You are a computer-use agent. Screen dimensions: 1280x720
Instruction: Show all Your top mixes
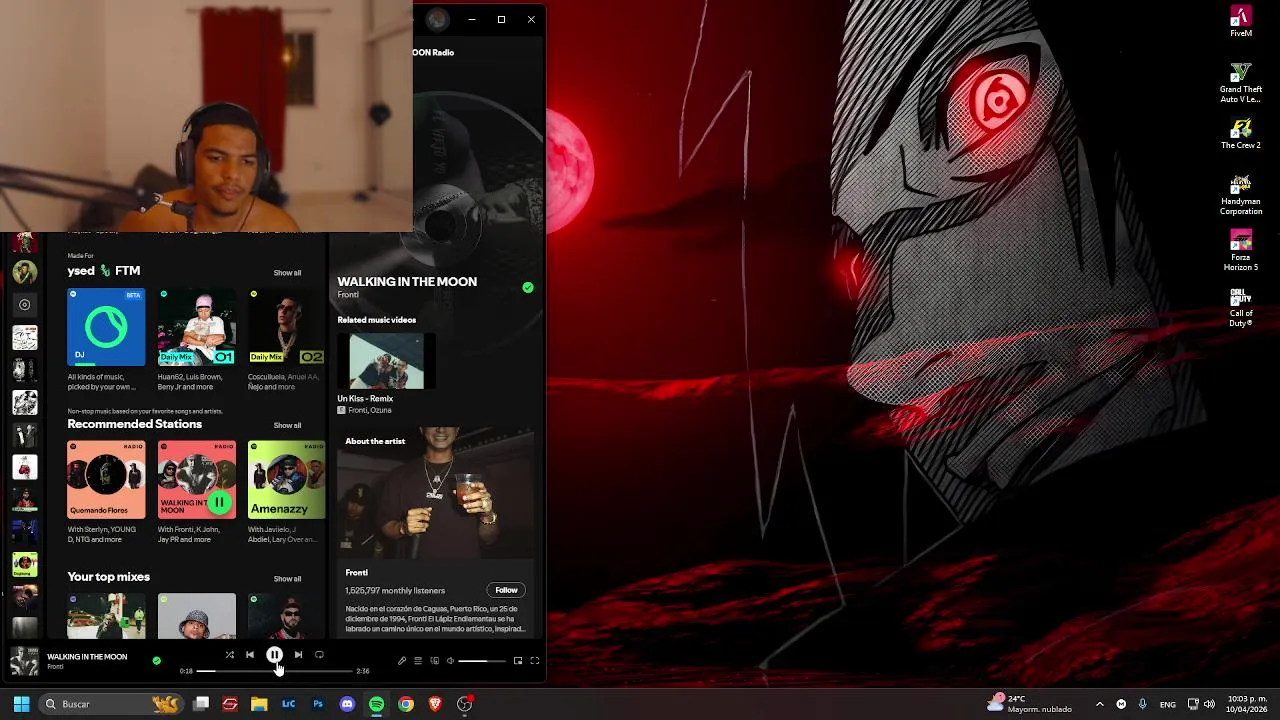(x=287, y=578)
